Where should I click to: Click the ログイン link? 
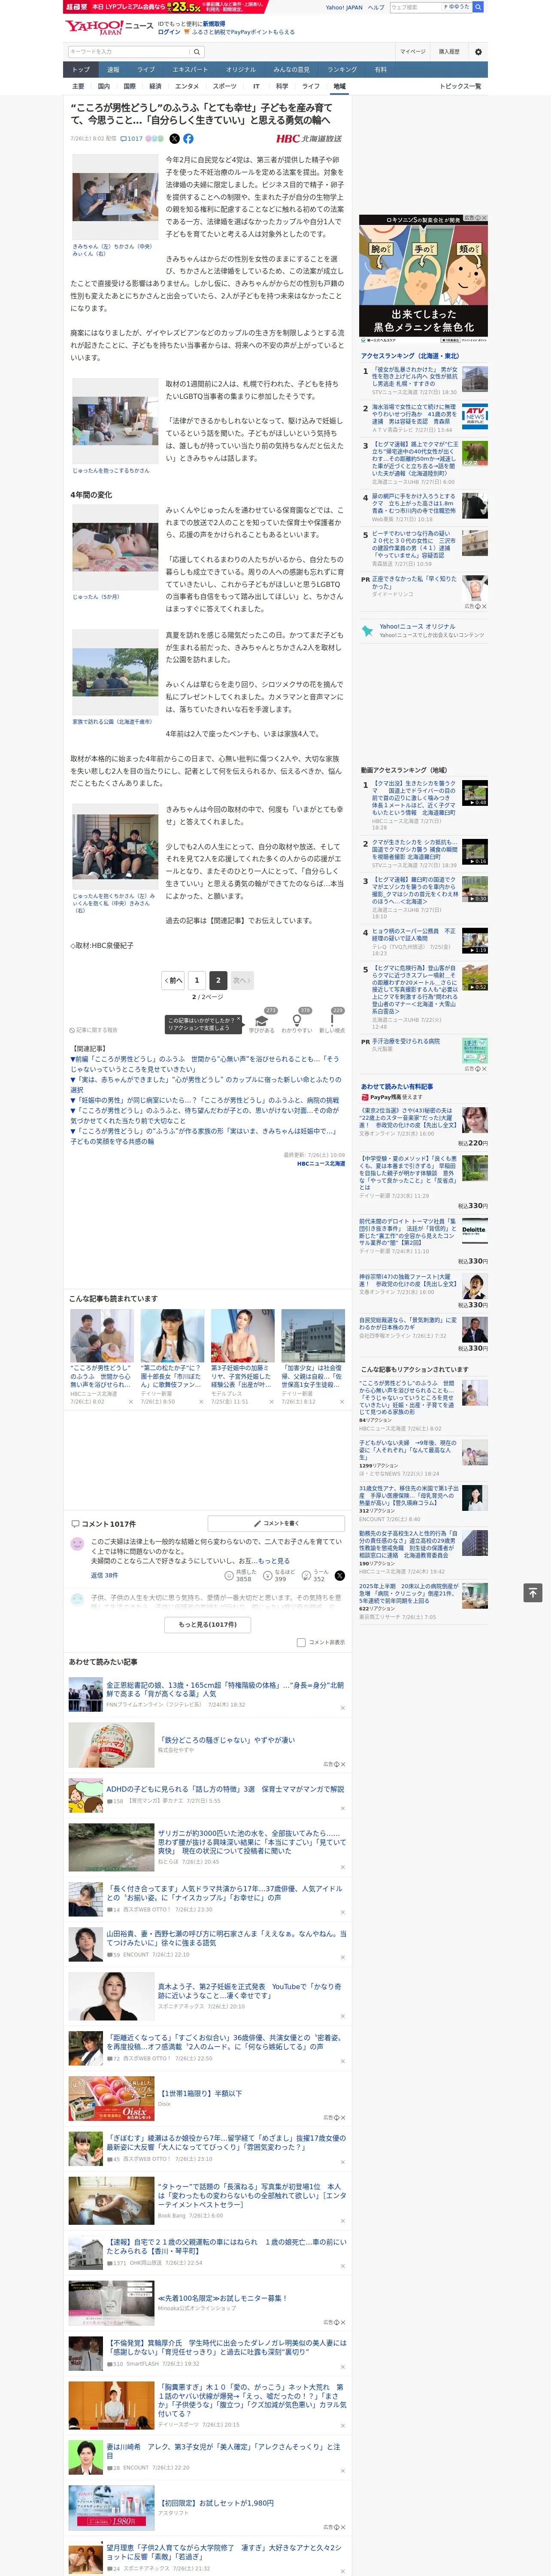[x=169, y=32]
